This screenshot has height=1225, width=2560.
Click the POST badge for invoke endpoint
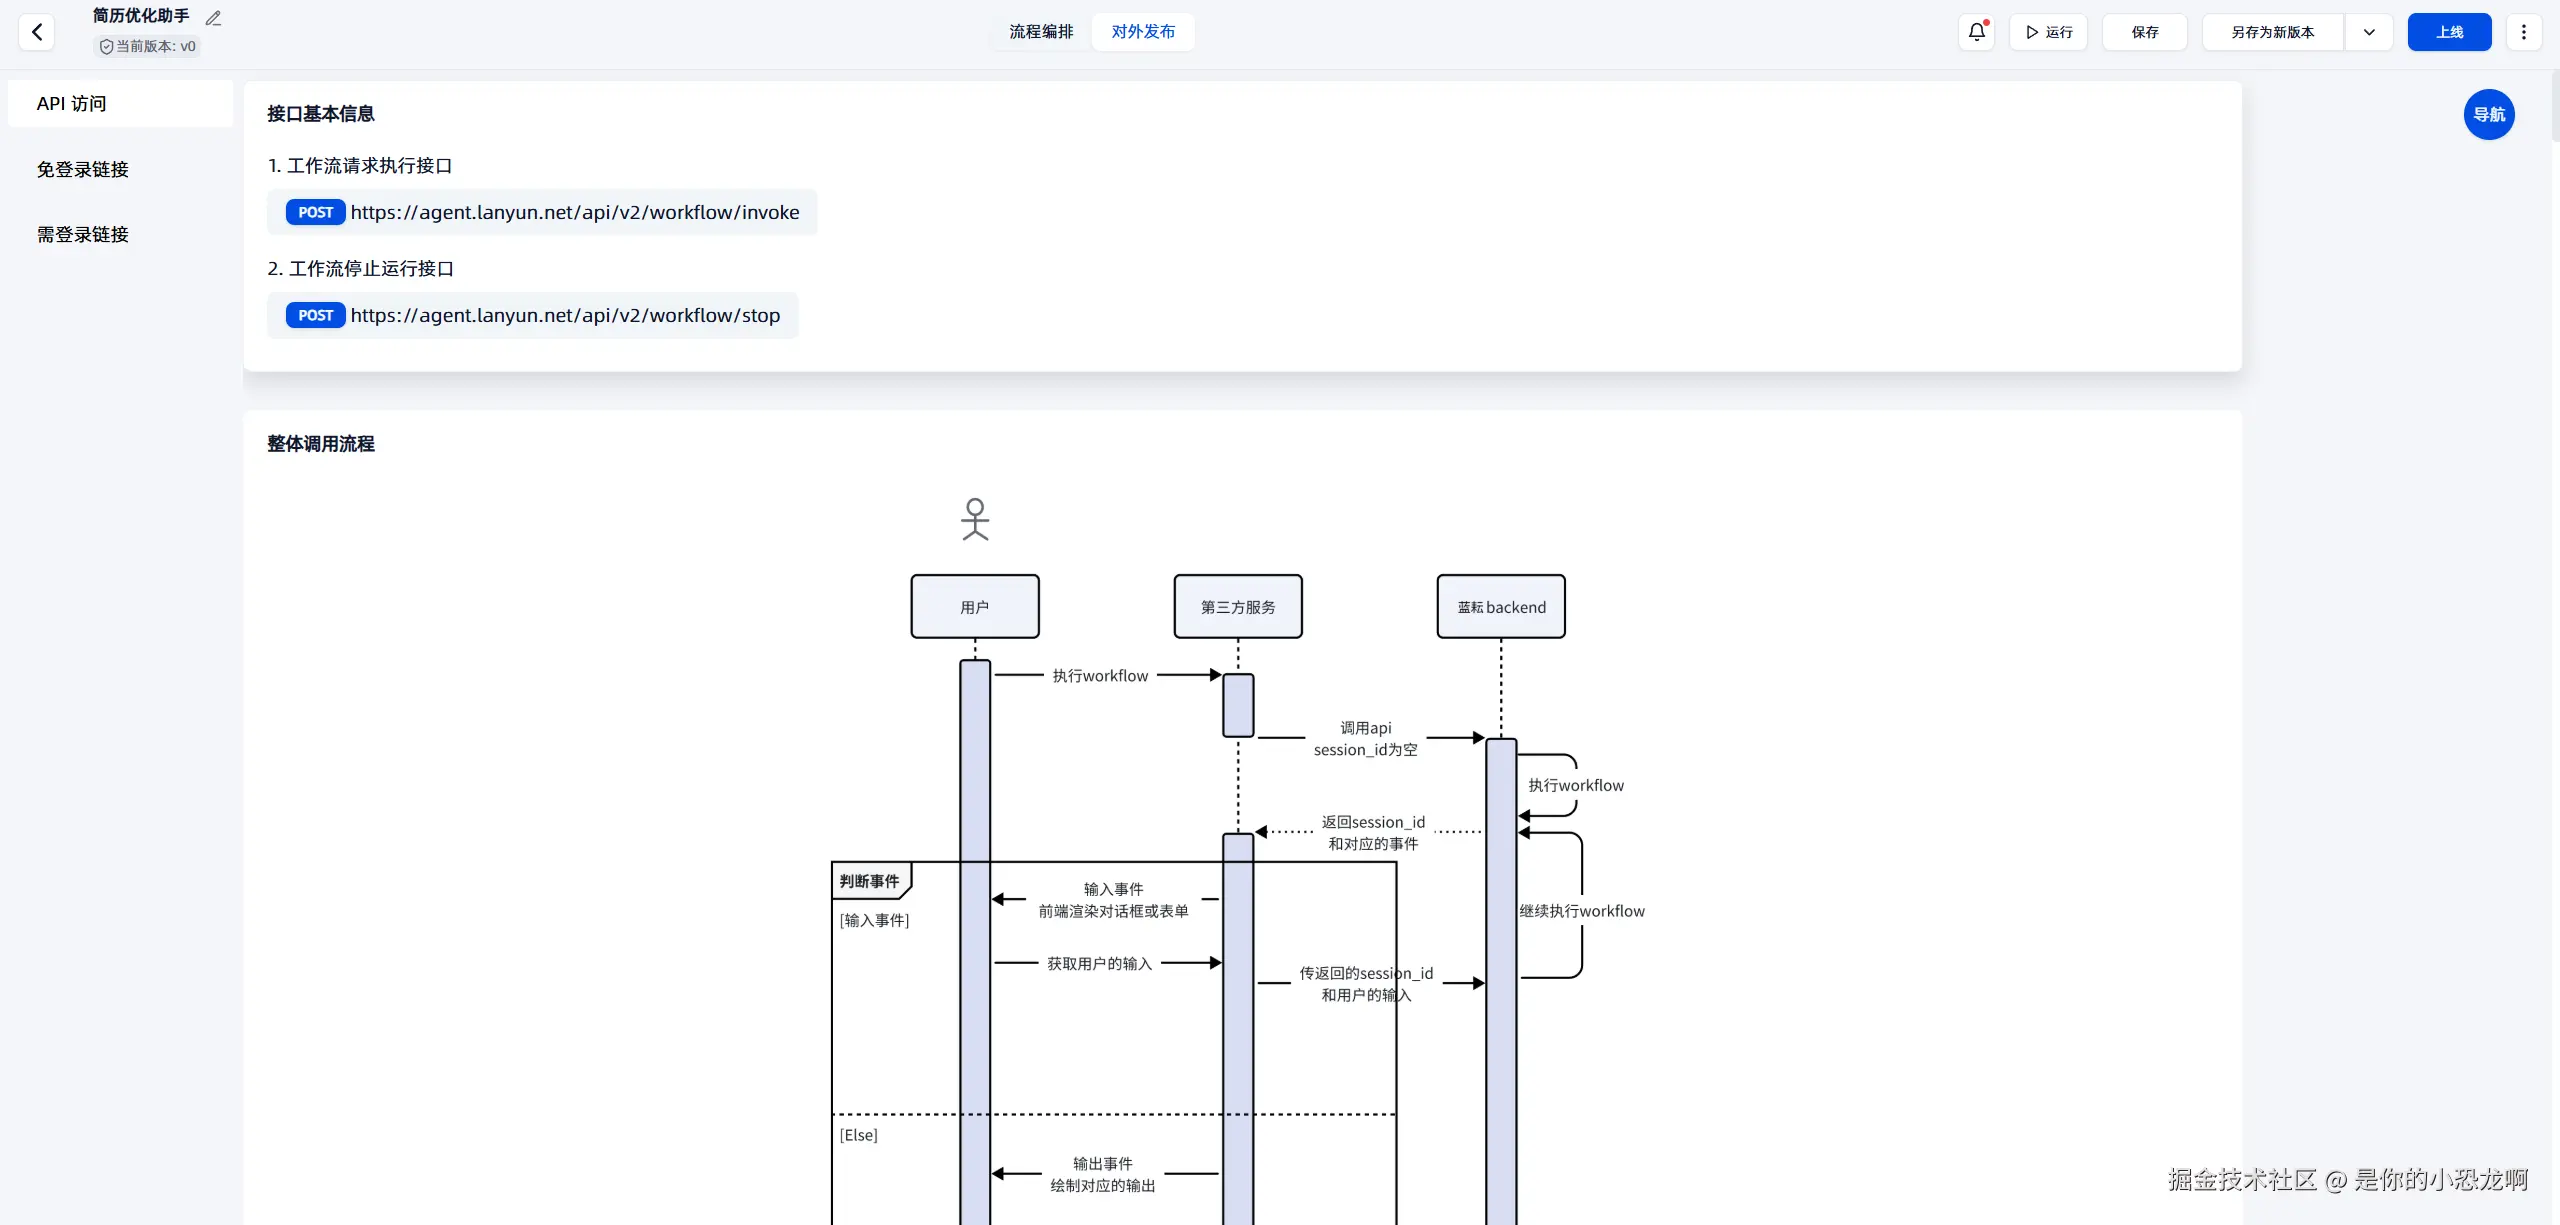(x=315, y=212)
